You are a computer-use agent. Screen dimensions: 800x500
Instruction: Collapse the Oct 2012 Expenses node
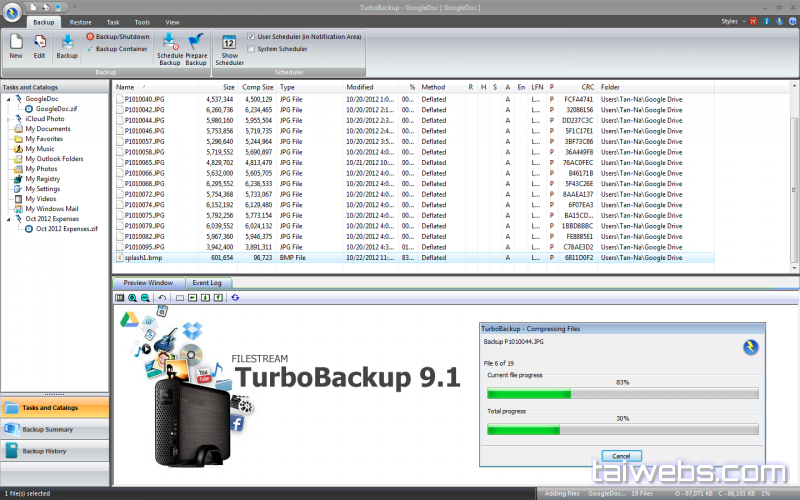9,218
